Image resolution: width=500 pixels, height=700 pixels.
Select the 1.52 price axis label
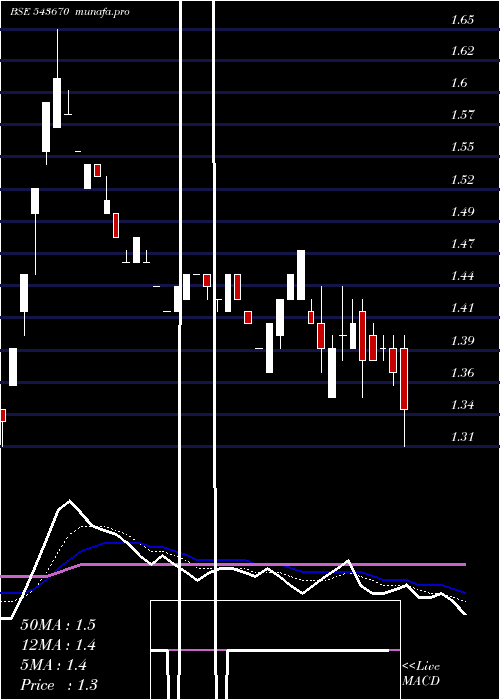(x=462, y=179)
